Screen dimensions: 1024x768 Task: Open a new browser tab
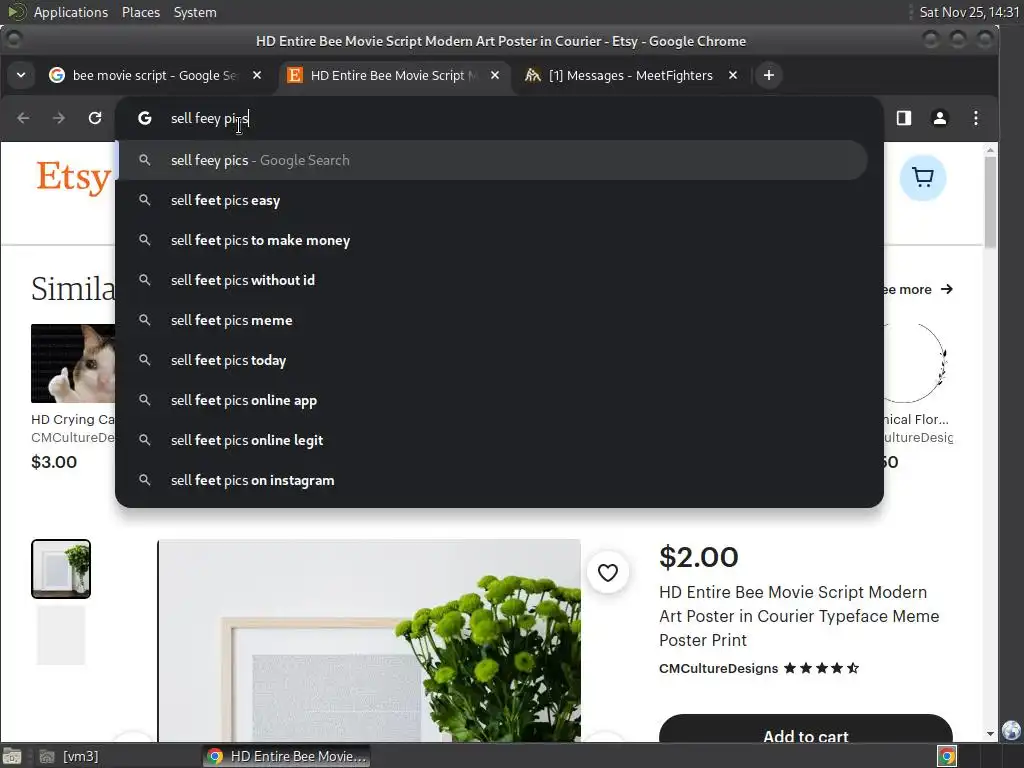[x=769, y=75]
